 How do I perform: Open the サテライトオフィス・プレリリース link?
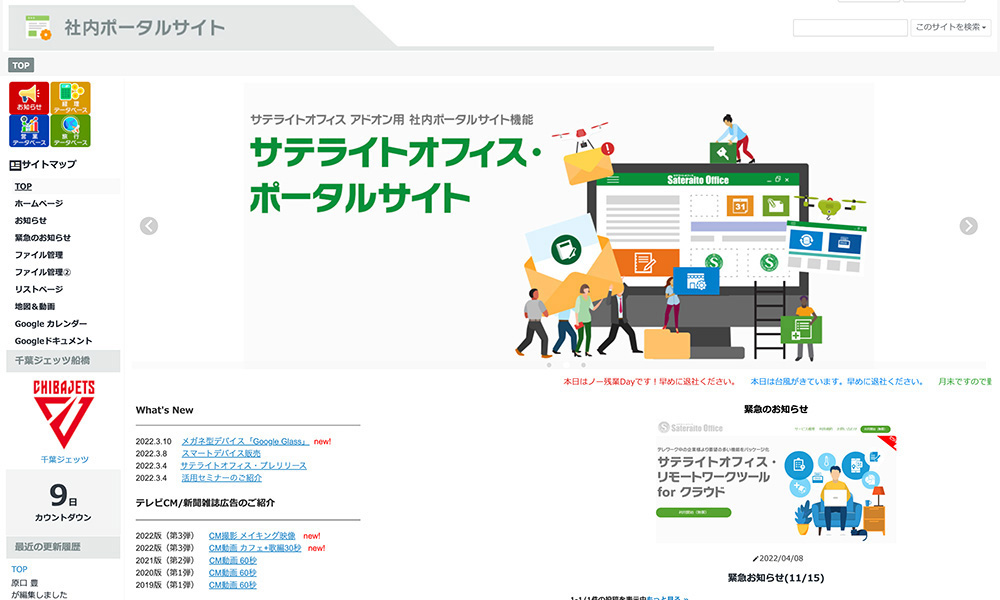tap(244, 465)
